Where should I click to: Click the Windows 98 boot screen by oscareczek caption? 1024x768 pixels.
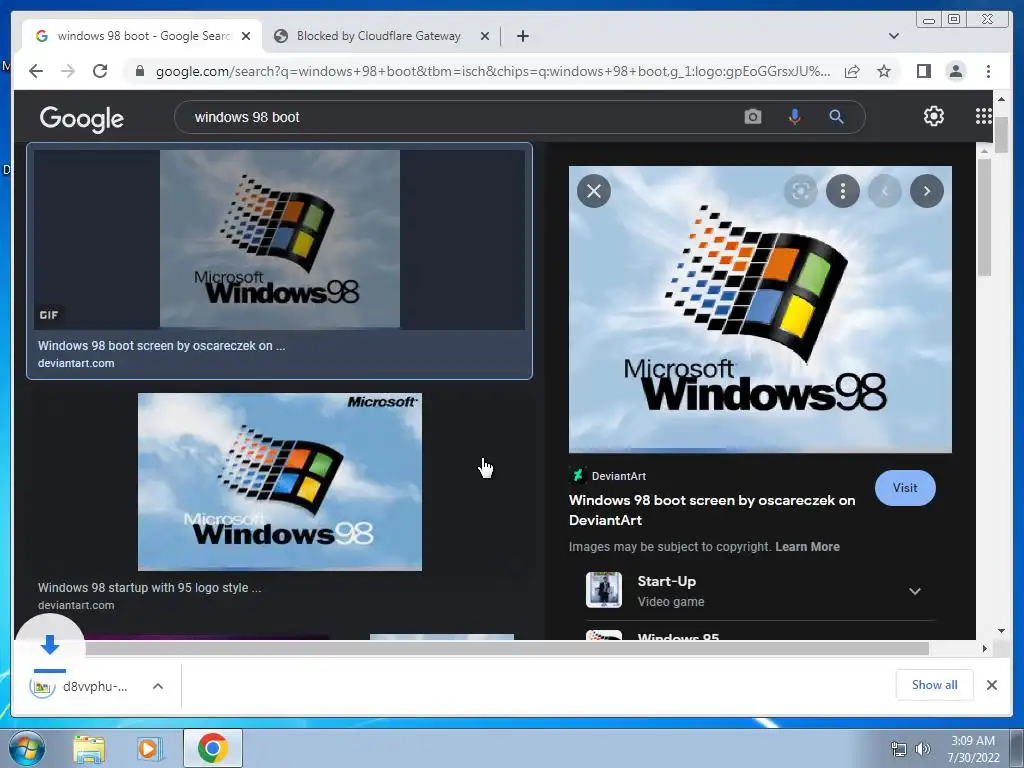coord(161,345)
